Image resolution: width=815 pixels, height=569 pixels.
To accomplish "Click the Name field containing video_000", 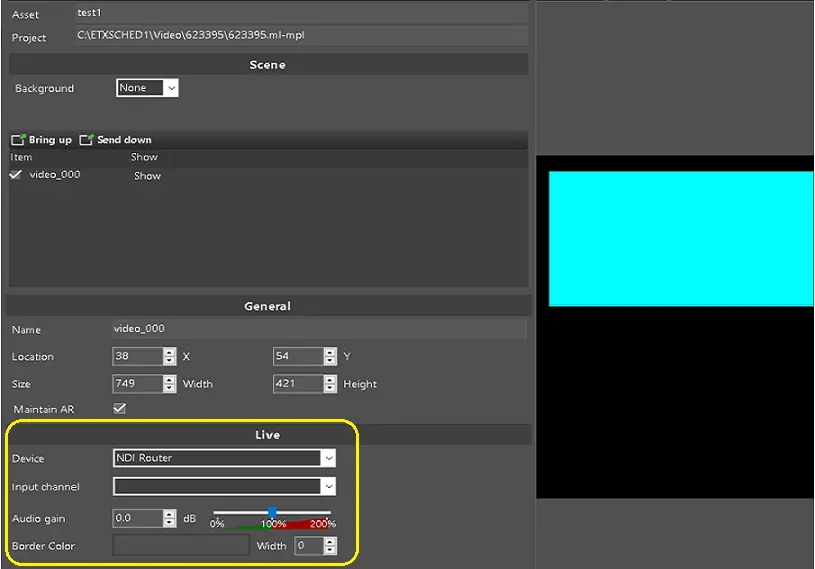I will [318, 329].
